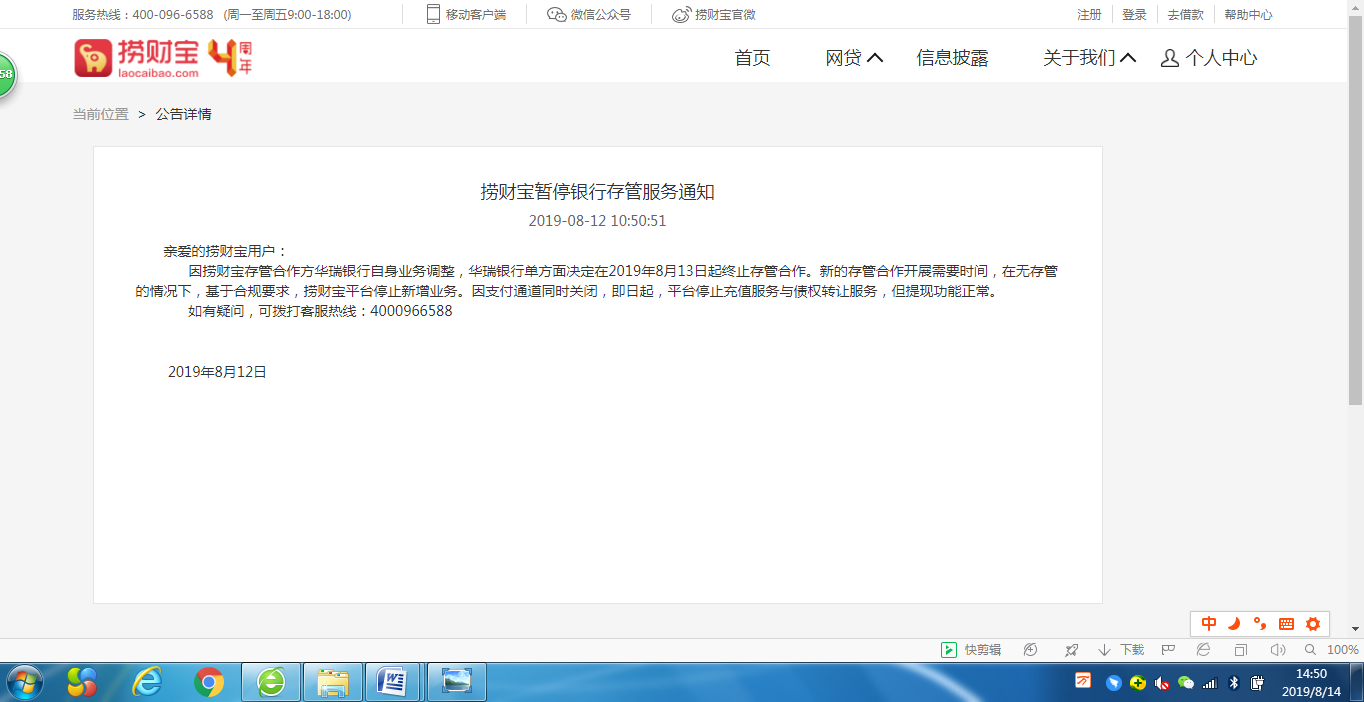The image size is (1364, 702).
Task: Click the 当前位置 breadcrumb text
Action: coord(100,114)
